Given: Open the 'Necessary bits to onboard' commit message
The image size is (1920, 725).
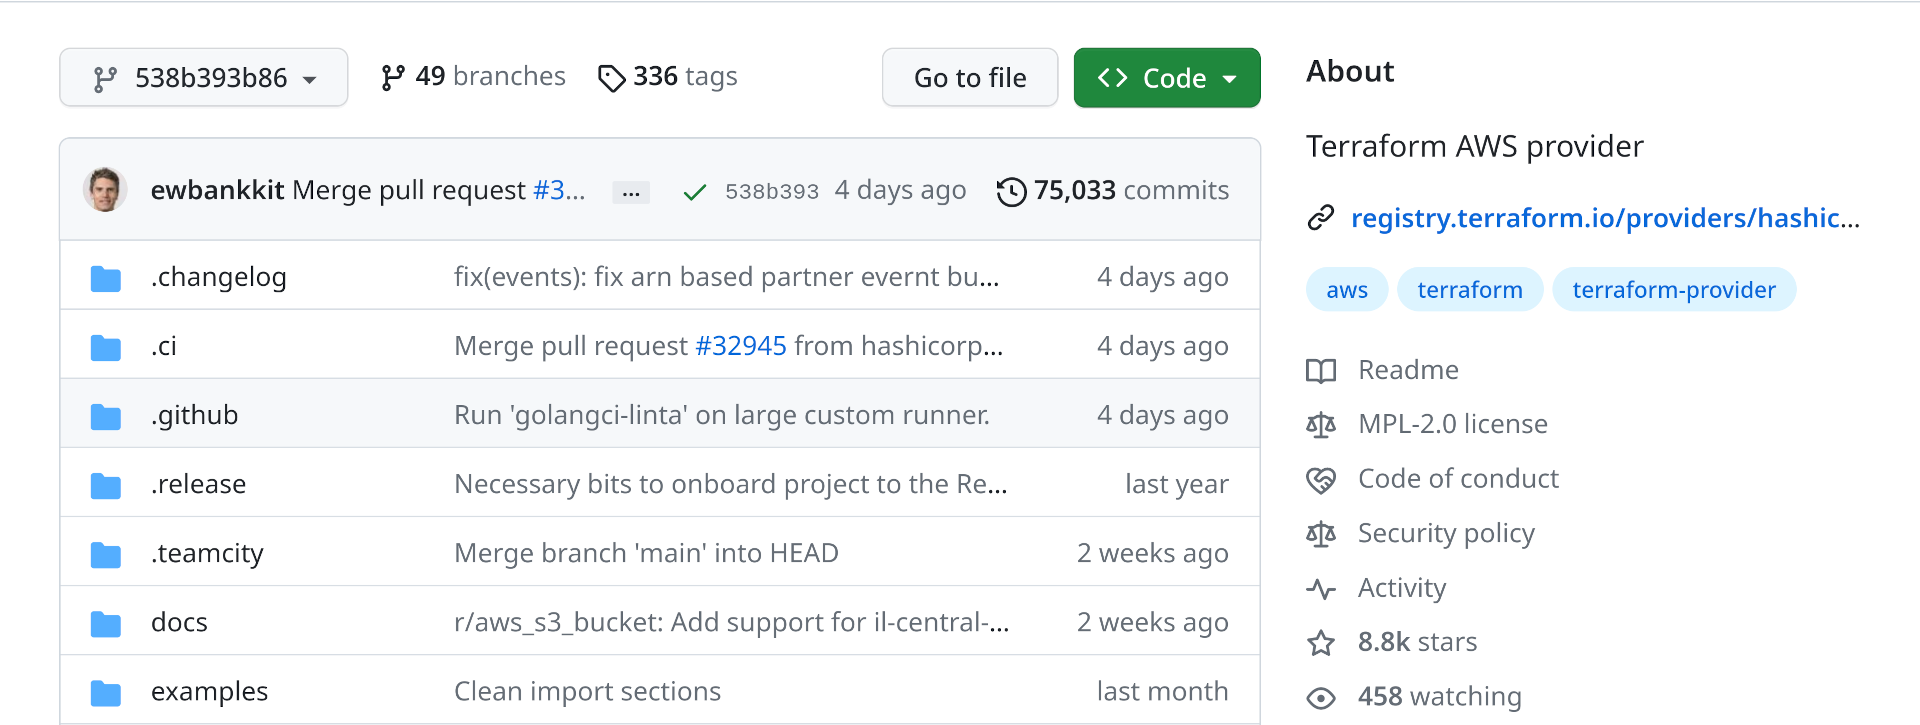Looking at the screenshot, I should [731, 484].
